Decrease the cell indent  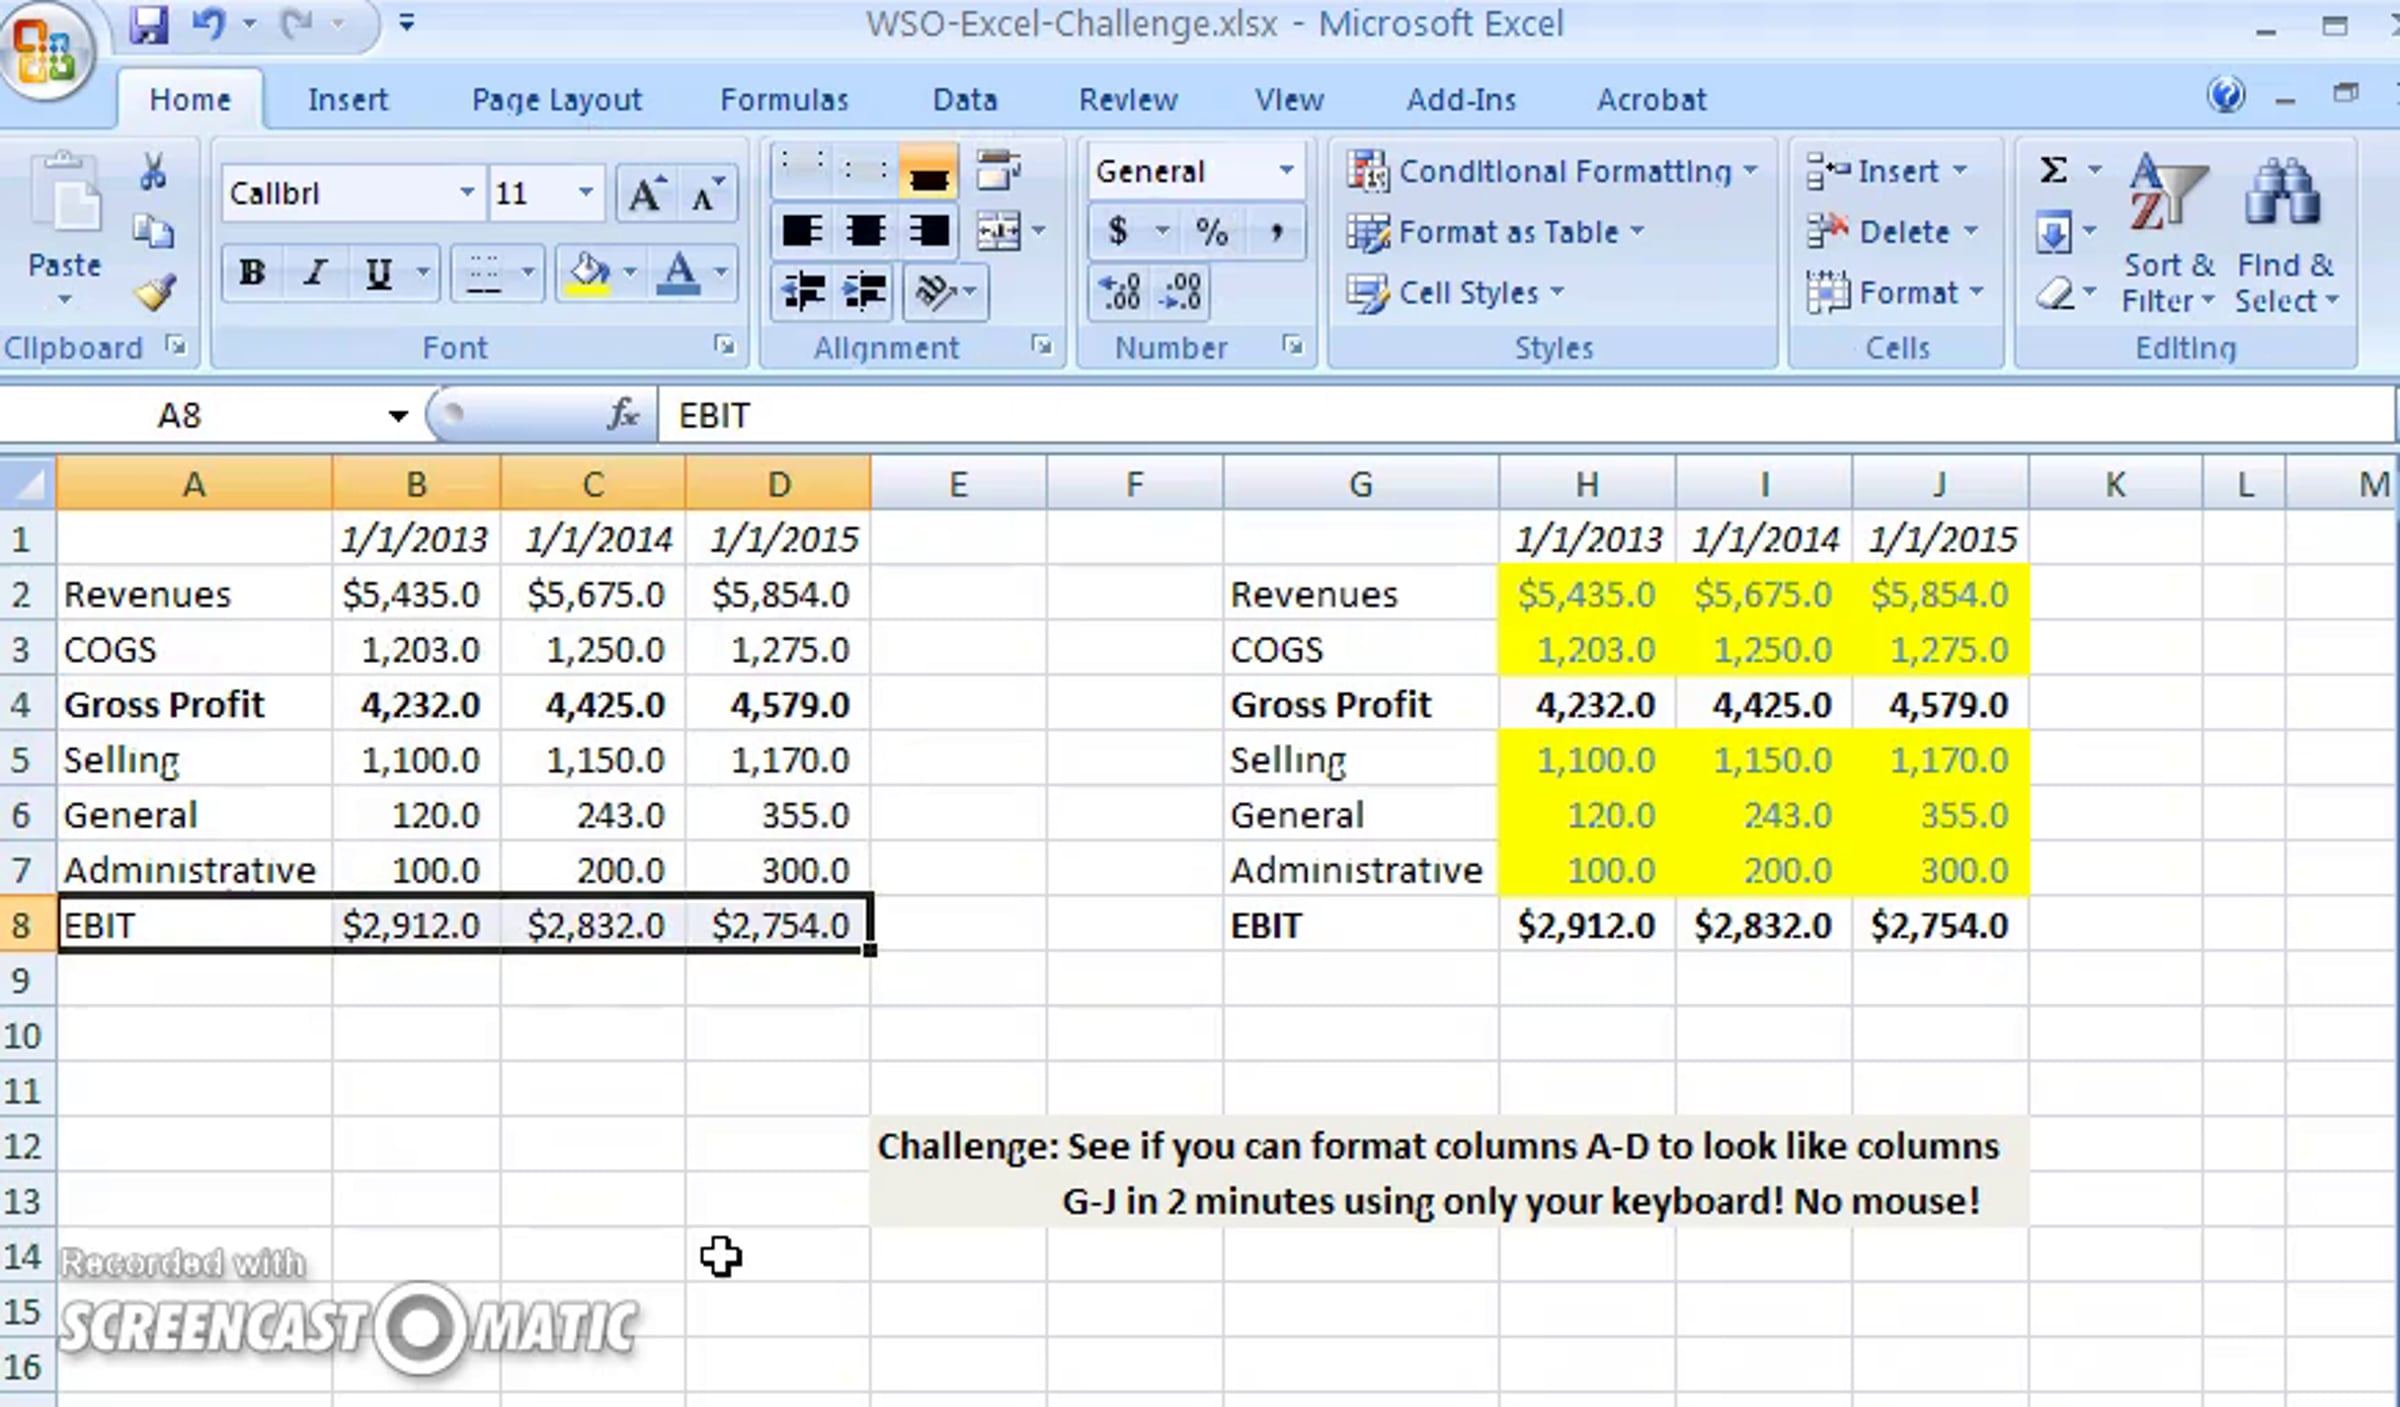(803, 292)
